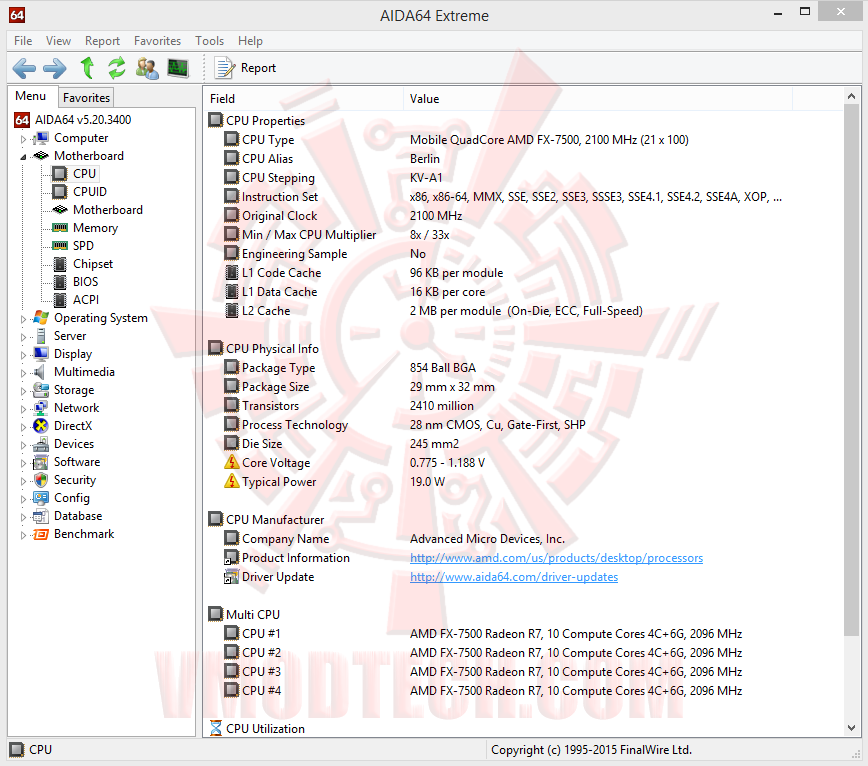
Task: Click the vertical scrollbar thumb
Action: [x=851, y=371]
